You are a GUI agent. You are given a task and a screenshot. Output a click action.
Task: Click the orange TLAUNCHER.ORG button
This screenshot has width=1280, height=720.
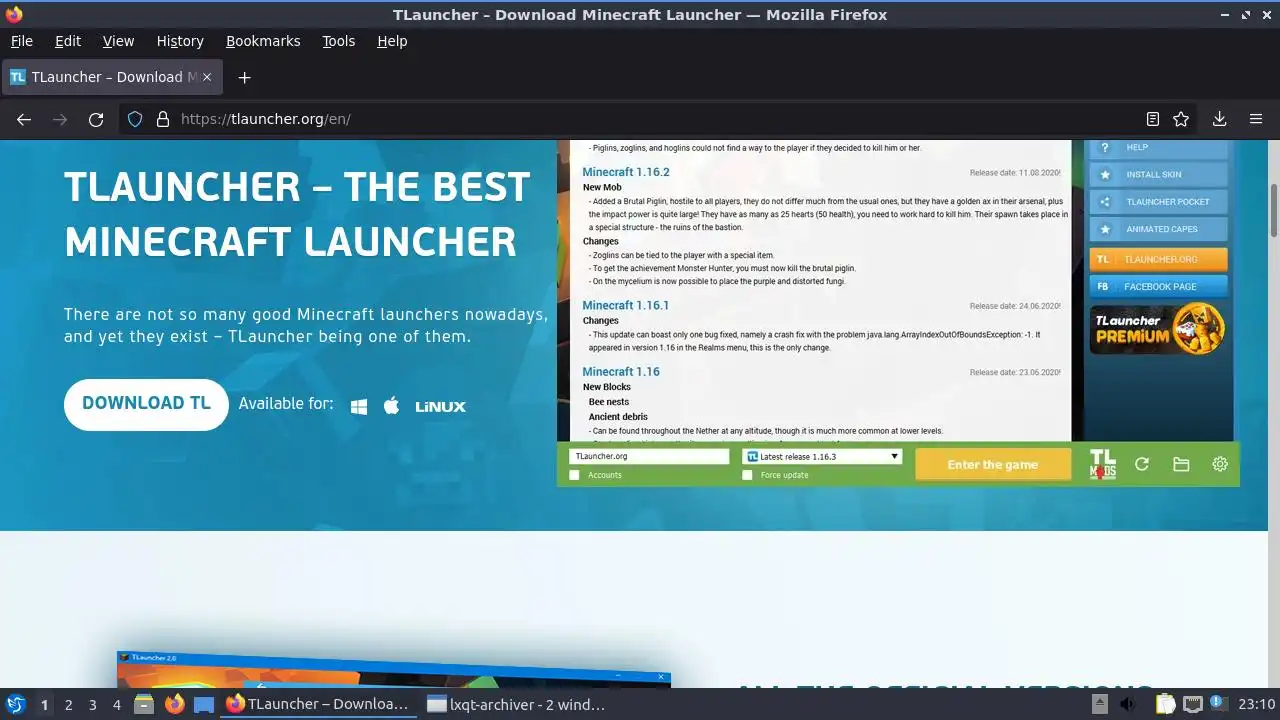point(1158,259)
